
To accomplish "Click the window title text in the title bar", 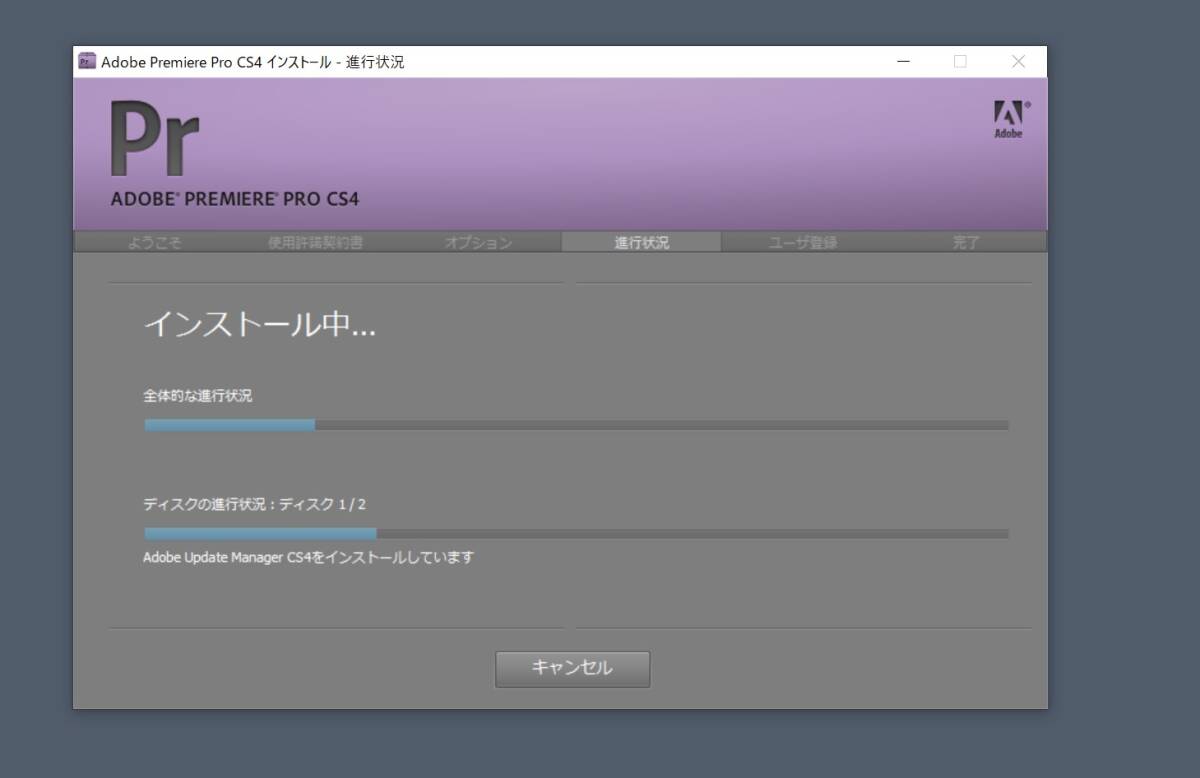I will (253, 62).
